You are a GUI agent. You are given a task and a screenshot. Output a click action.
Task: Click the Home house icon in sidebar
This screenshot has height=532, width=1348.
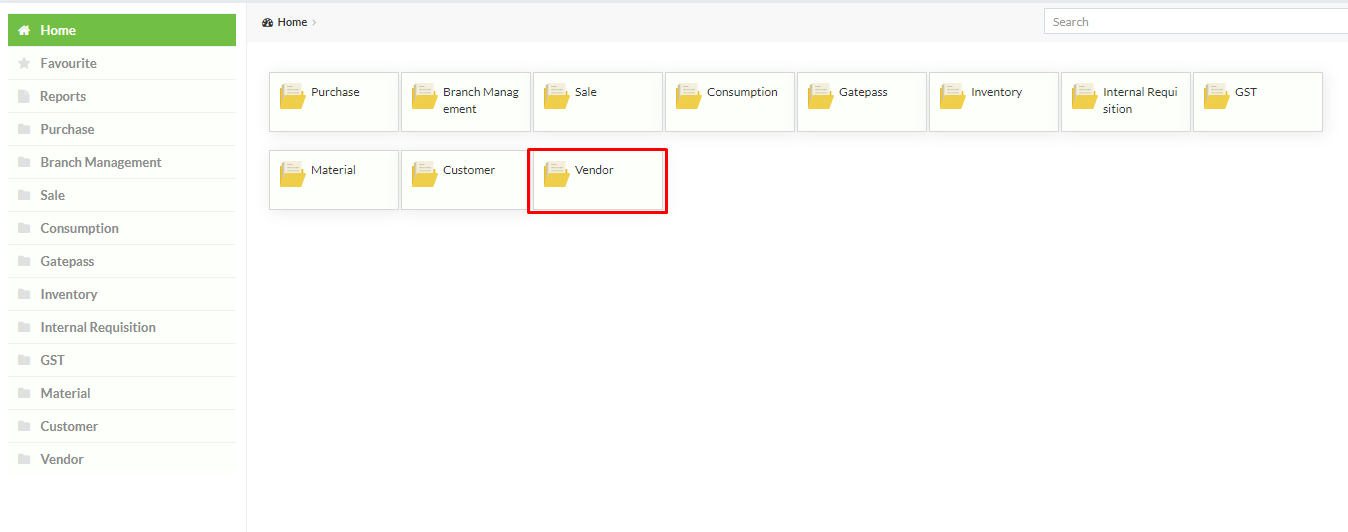[x=24, y=31]
